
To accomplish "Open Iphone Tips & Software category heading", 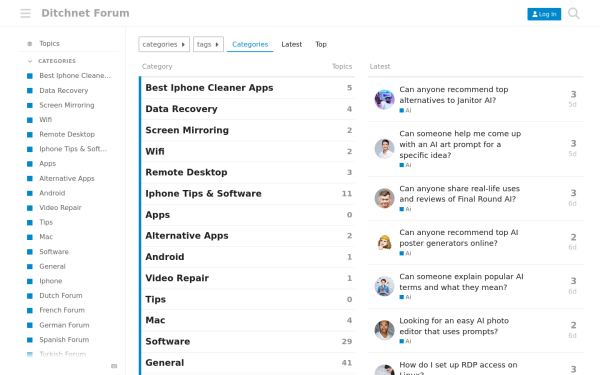I will [203, 194].
